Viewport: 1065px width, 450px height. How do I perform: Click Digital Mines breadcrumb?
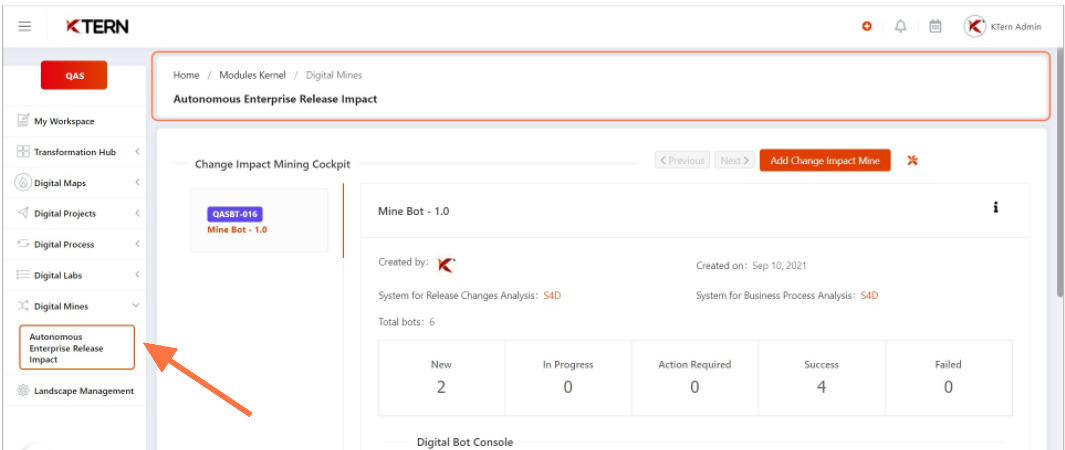click(334, 75)
